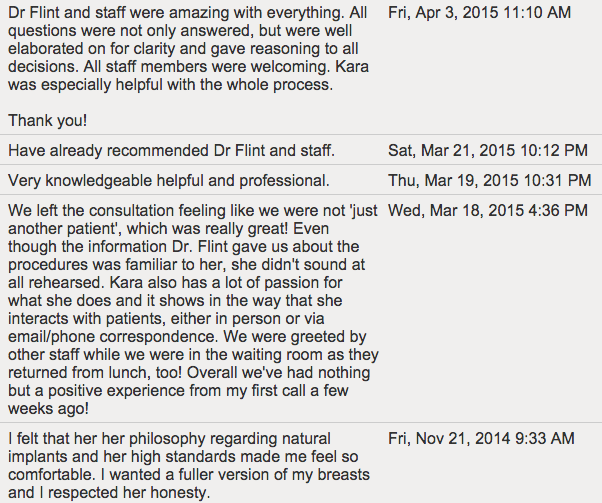Click the 'We left the consultation feeling' review
Image resolution: width=602 pixels, height=503 pixels.
tap(193, 309)
